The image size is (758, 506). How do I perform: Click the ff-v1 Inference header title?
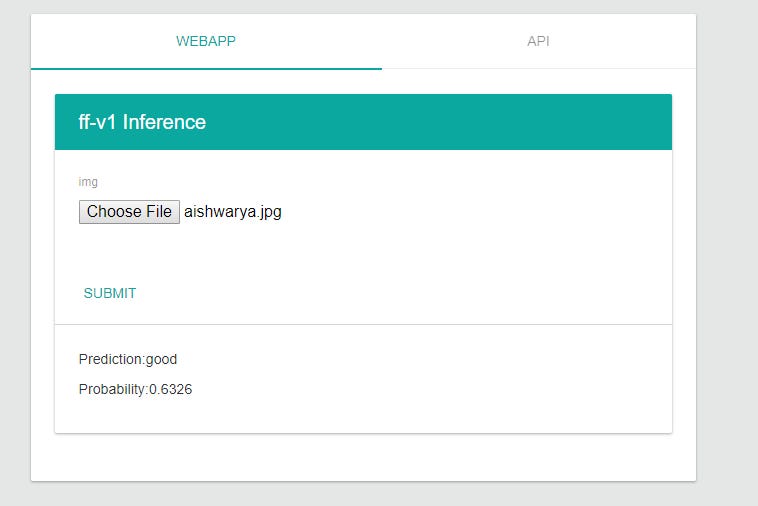(142, 122)
